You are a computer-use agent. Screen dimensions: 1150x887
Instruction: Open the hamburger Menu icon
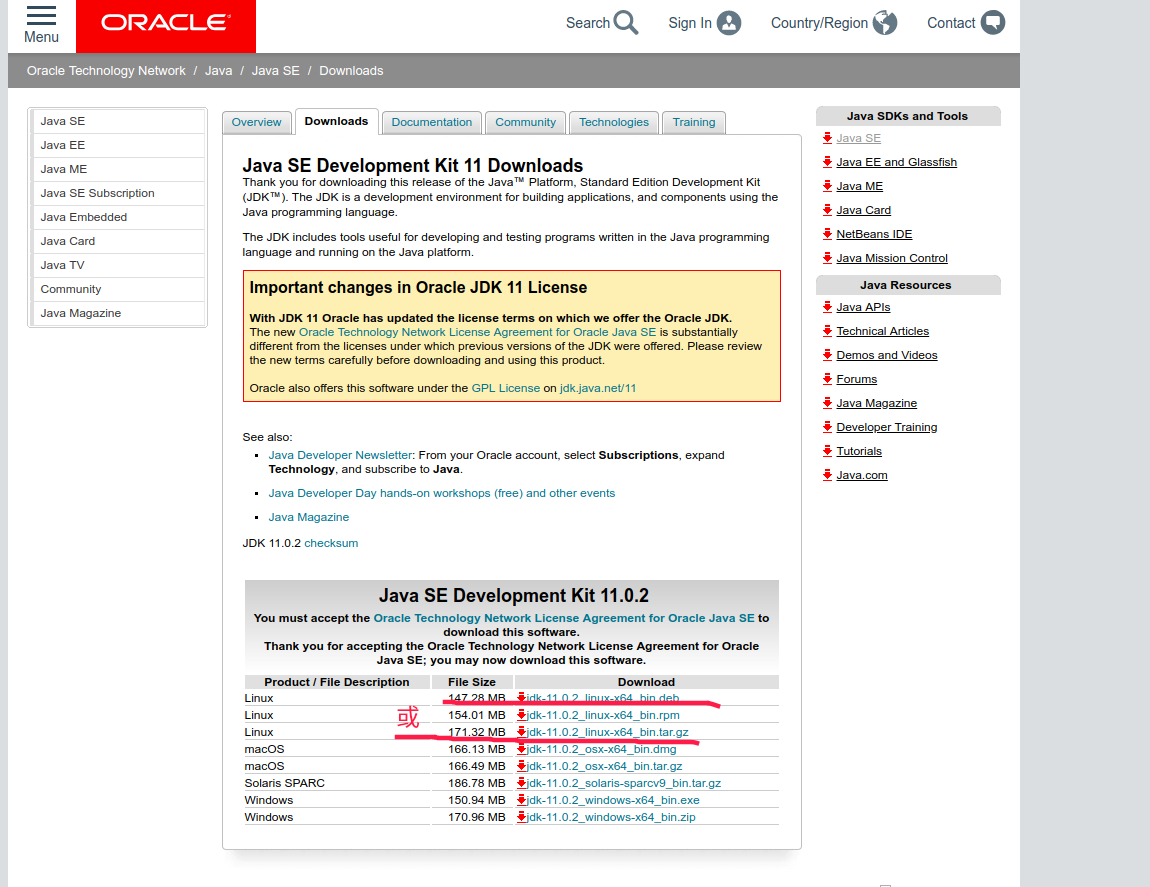click(41, 15)
